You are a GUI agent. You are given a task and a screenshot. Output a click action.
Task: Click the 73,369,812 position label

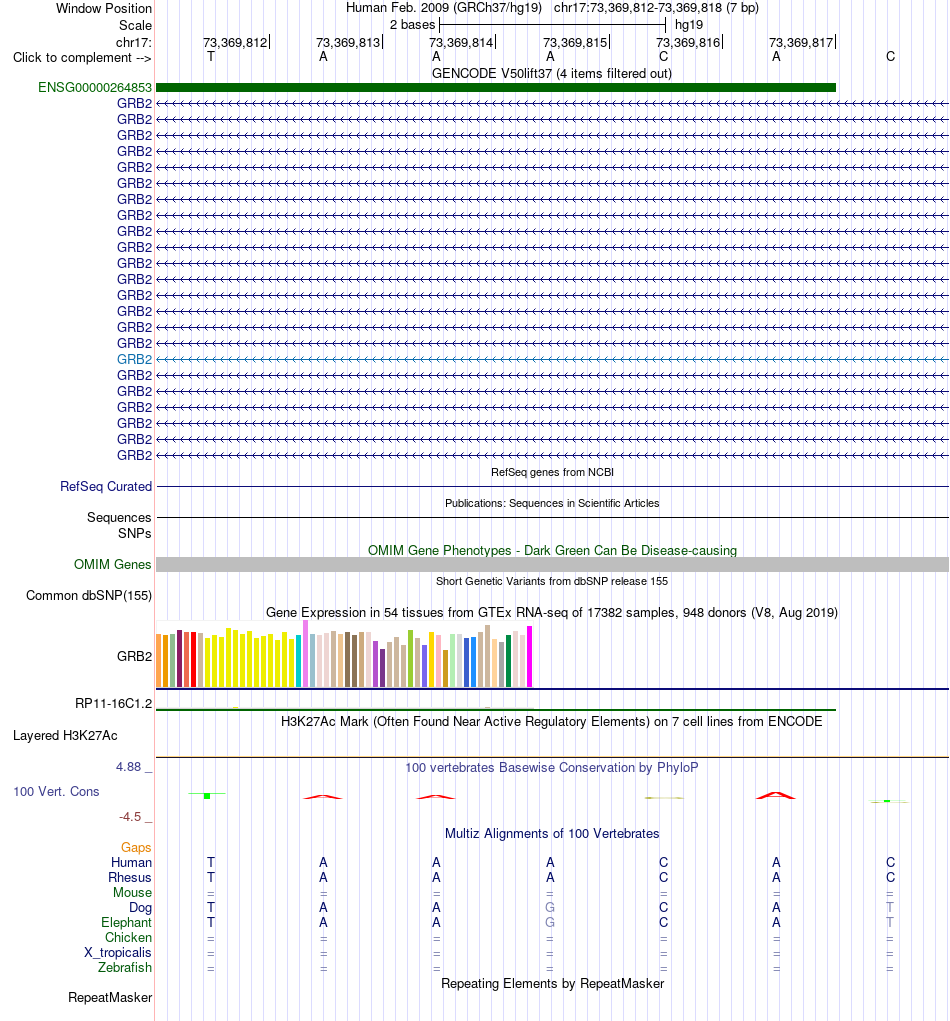(235, 42)
